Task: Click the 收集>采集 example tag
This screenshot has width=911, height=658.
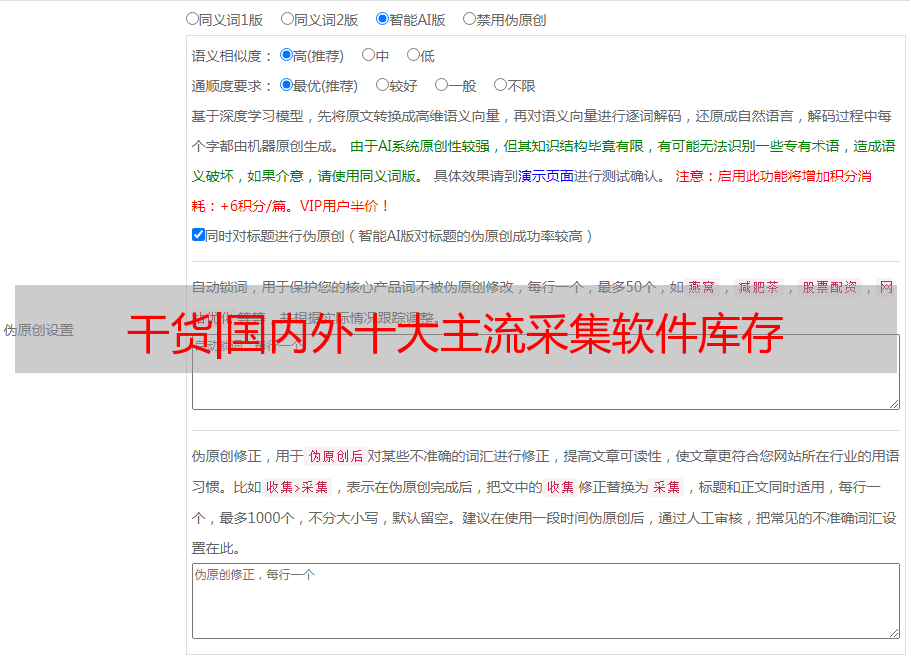Action: coord(297,487)
